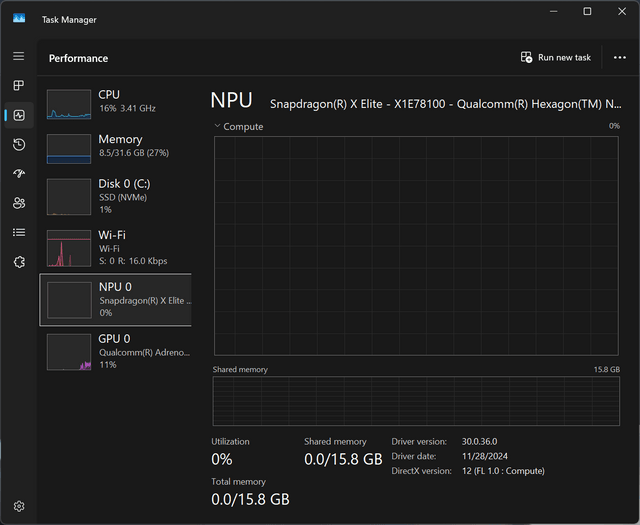640x525 pixels.
Task: Click the Total memory 0.0/15.8 GB value
Action: tap(250, 499)
